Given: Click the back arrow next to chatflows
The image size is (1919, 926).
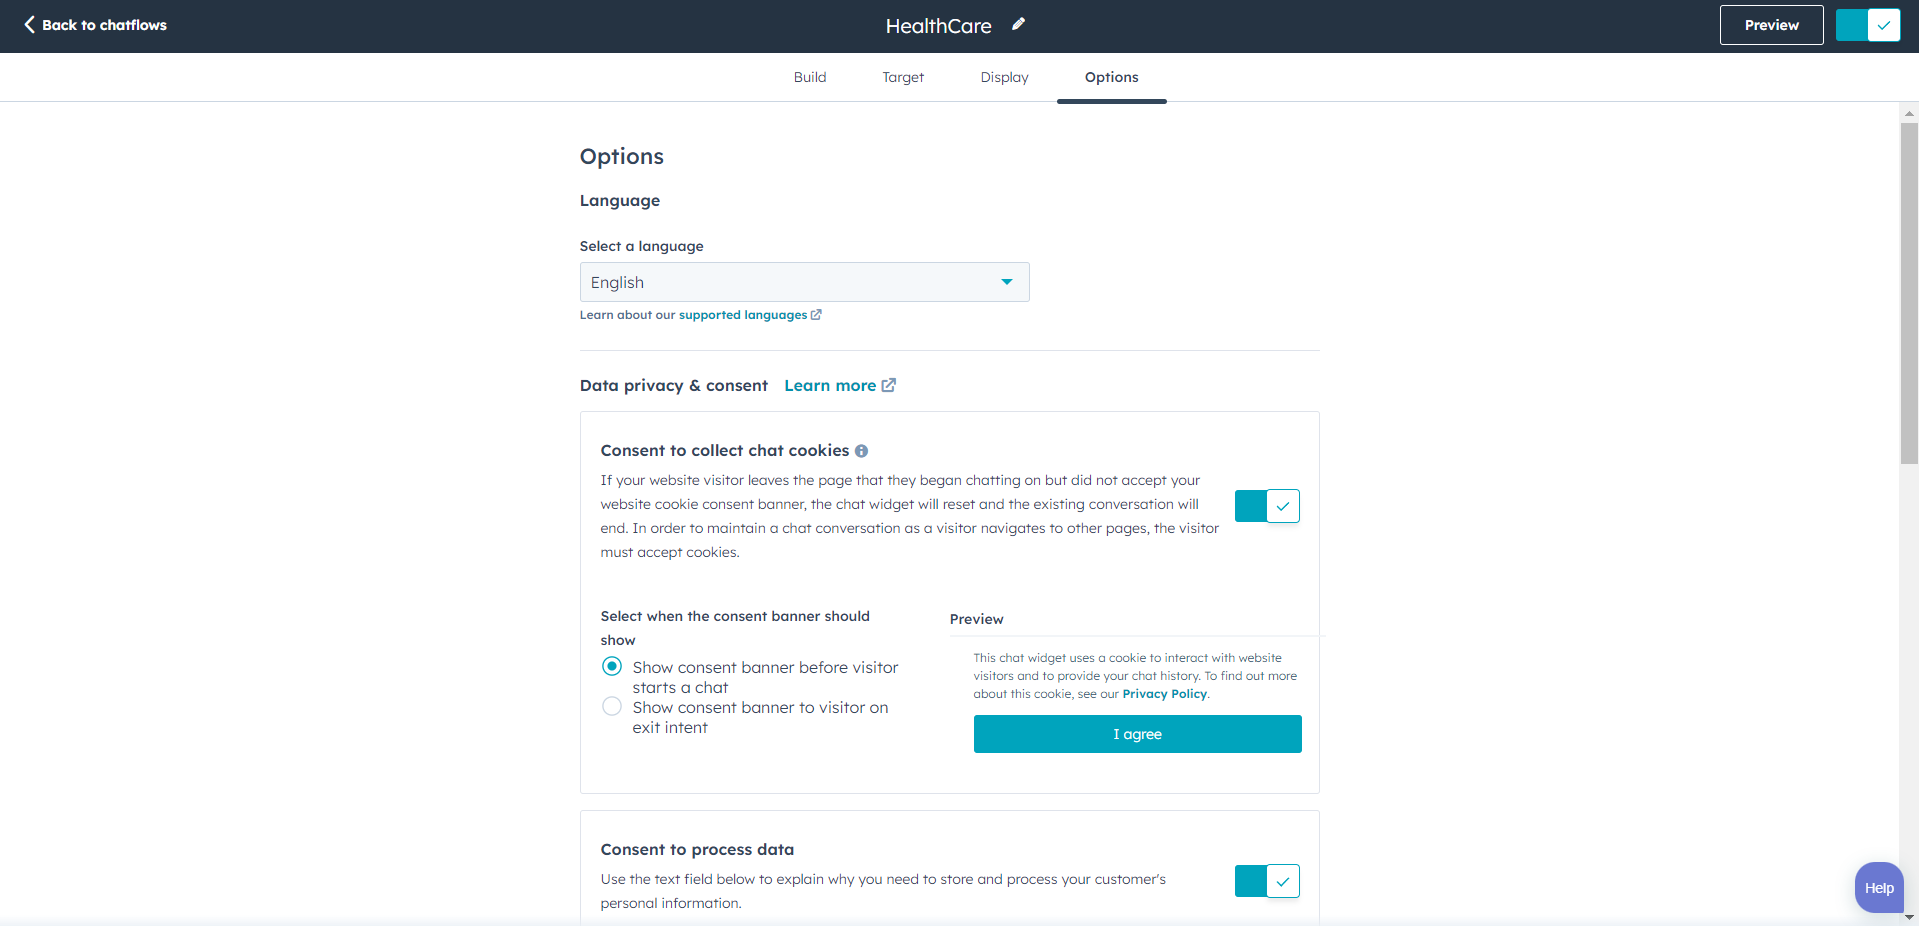Looking at the screenshot, I should tap(28, 25).
